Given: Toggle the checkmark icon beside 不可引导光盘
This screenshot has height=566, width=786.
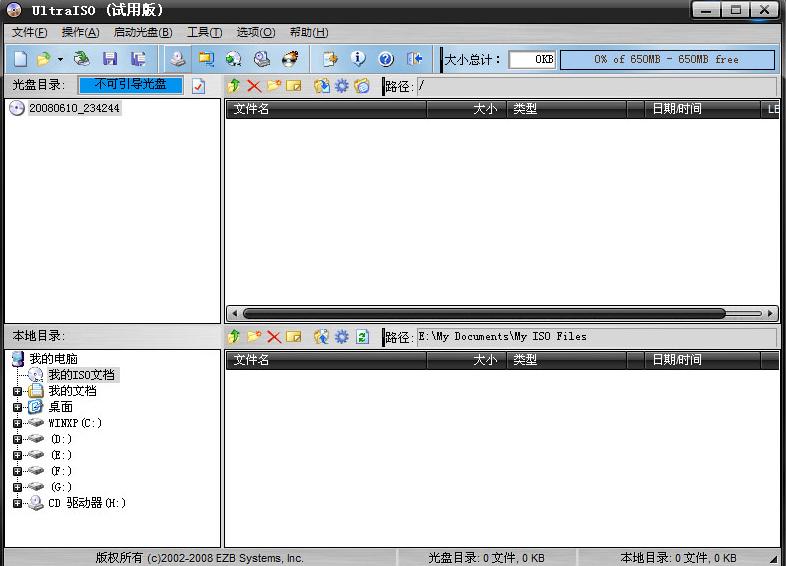Looking at the screenshot, I should [x=198, y=86].
